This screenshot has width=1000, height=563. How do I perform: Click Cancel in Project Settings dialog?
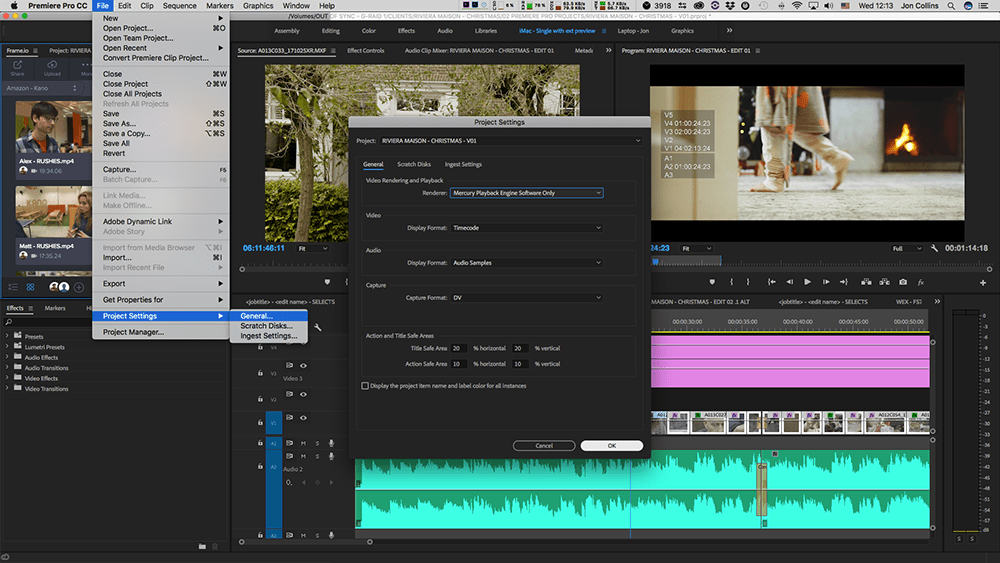544,445
